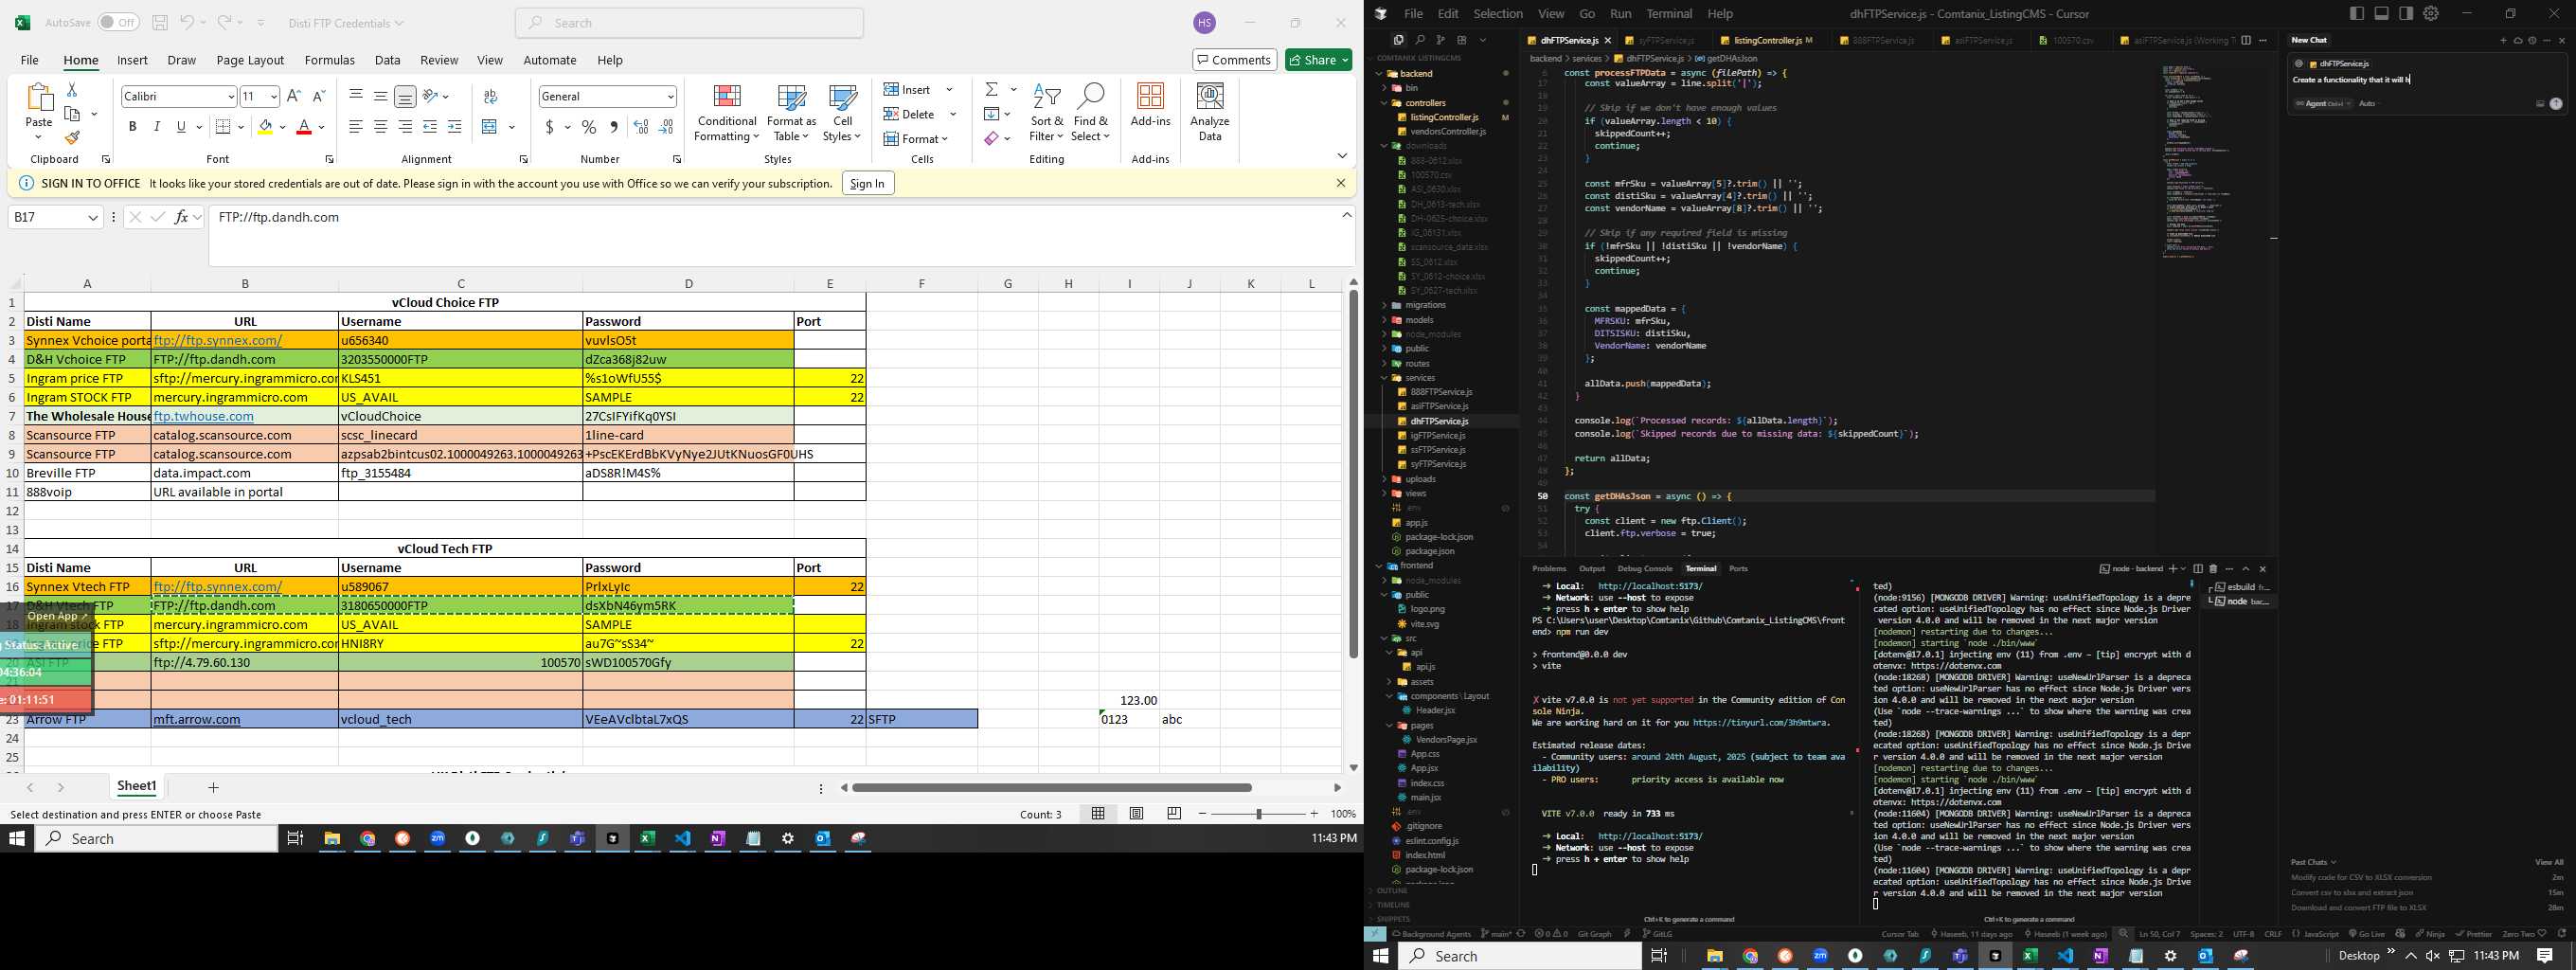
Task: Toggle Italic formatting in Excel
Action: point(157,127)
